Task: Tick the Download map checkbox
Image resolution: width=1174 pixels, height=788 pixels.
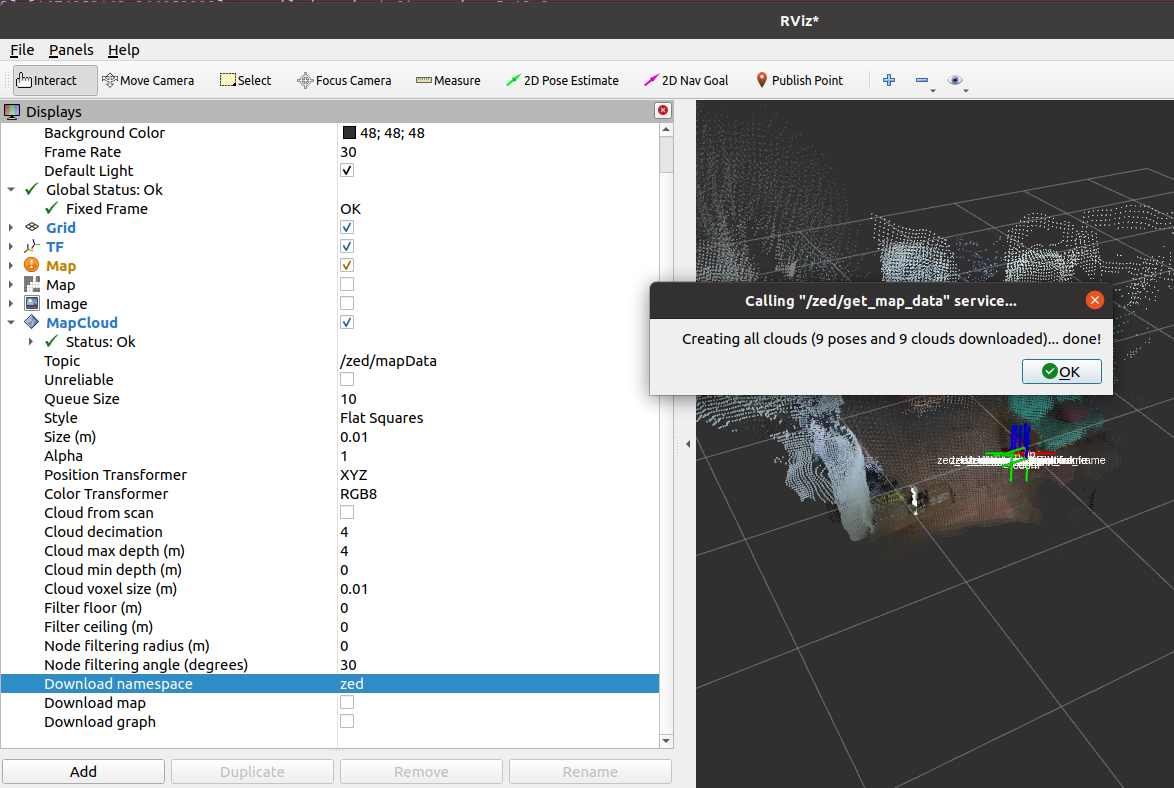Action: click(x=347, y=703)
